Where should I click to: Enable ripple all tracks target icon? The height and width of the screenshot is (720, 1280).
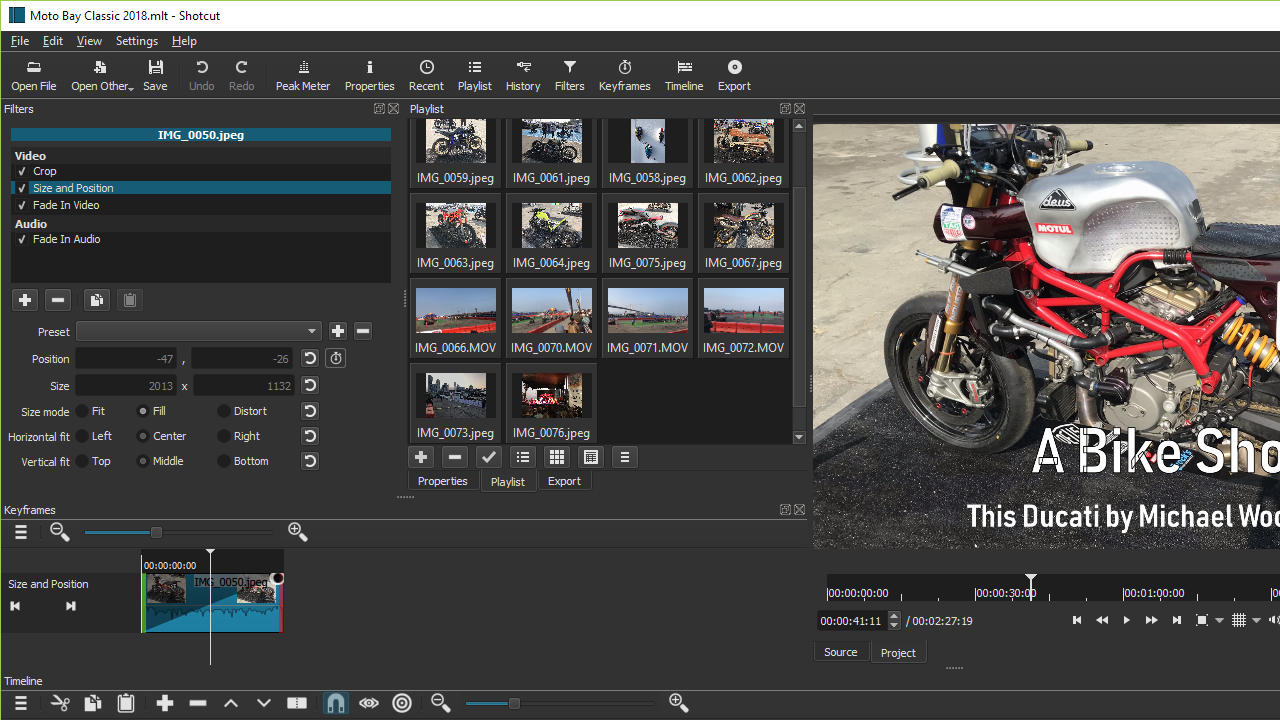click(402, 704)
